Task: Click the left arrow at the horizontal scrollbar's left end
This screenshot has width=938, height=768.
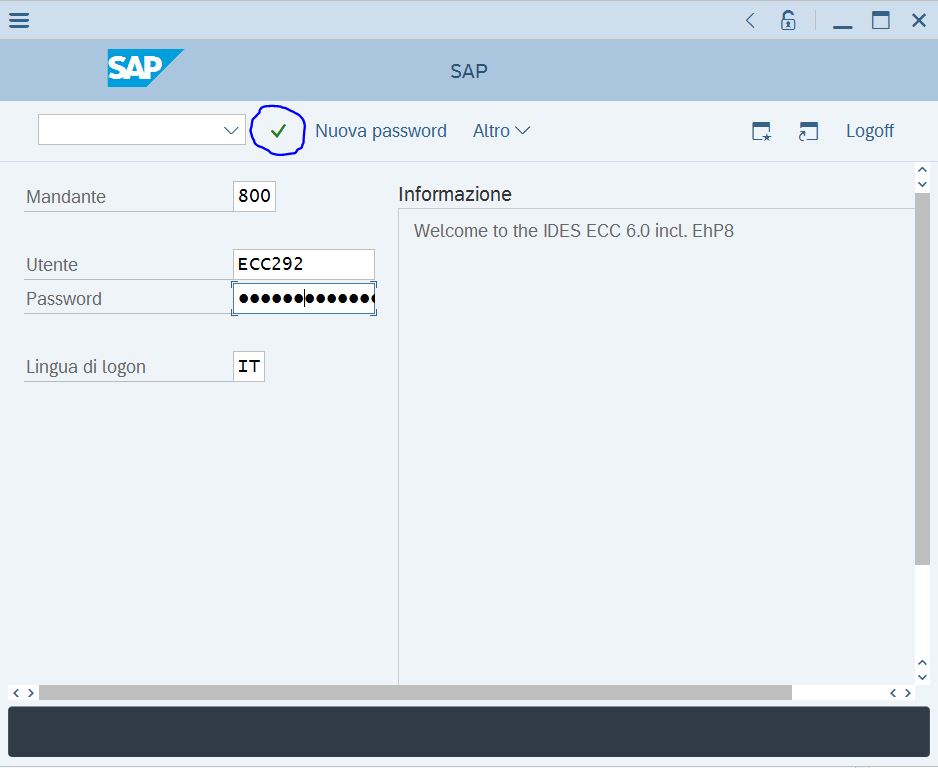Action: coord(16,693)
